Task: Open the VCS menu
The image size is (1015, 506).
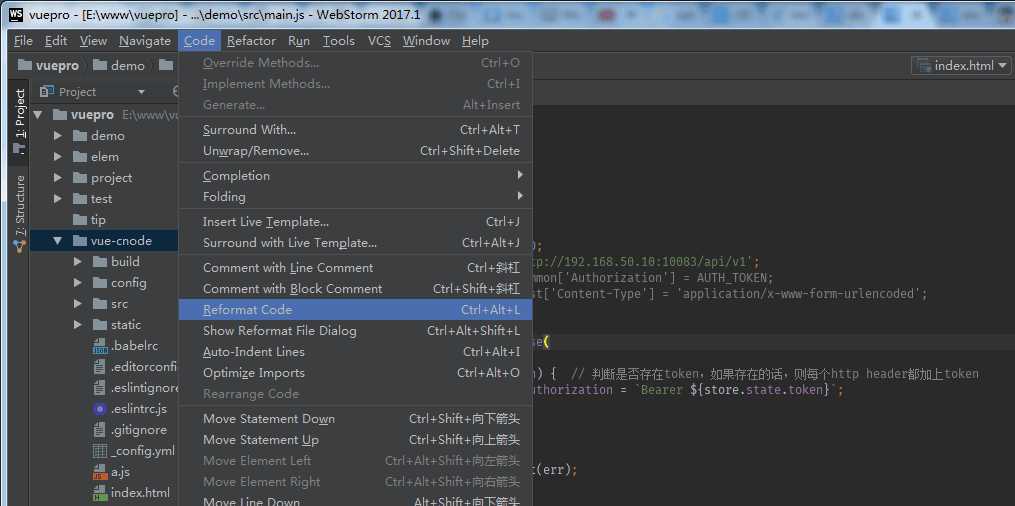Action: pos(379,41)
